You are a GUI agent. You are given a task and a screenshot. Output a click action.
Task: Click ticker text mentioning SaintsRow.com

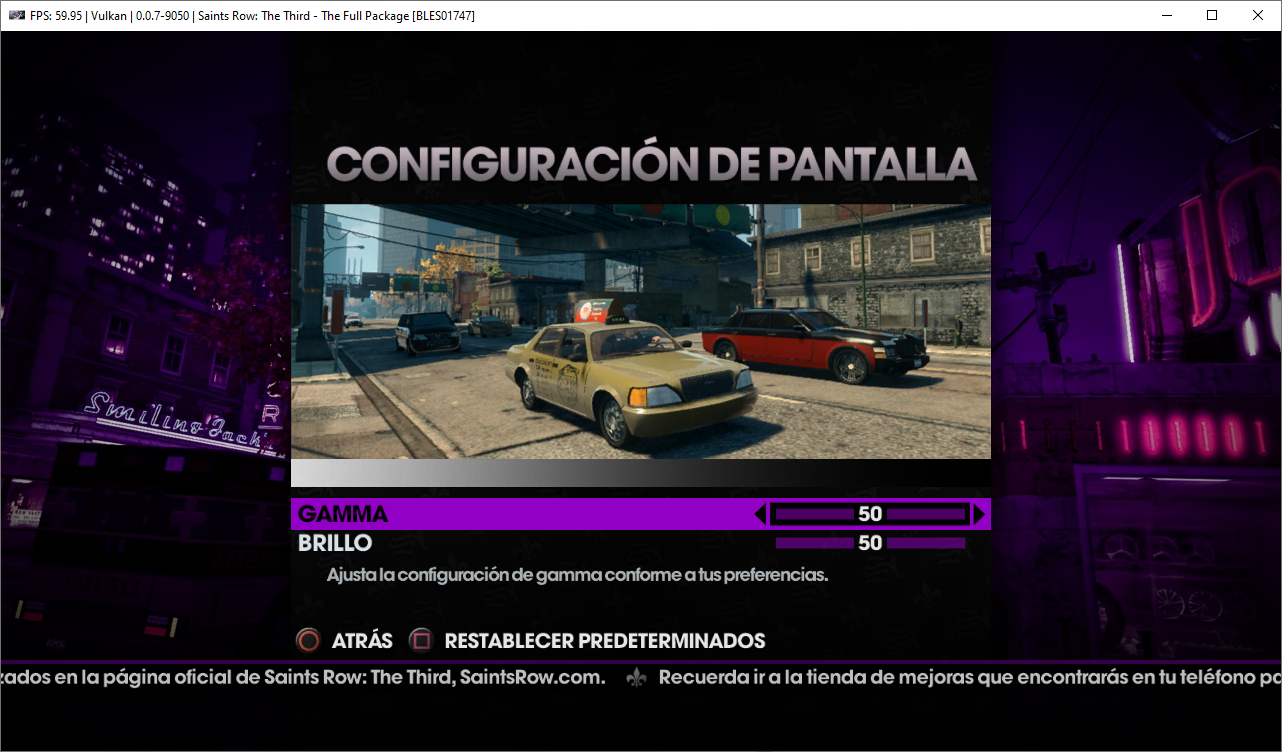[303, 677]
